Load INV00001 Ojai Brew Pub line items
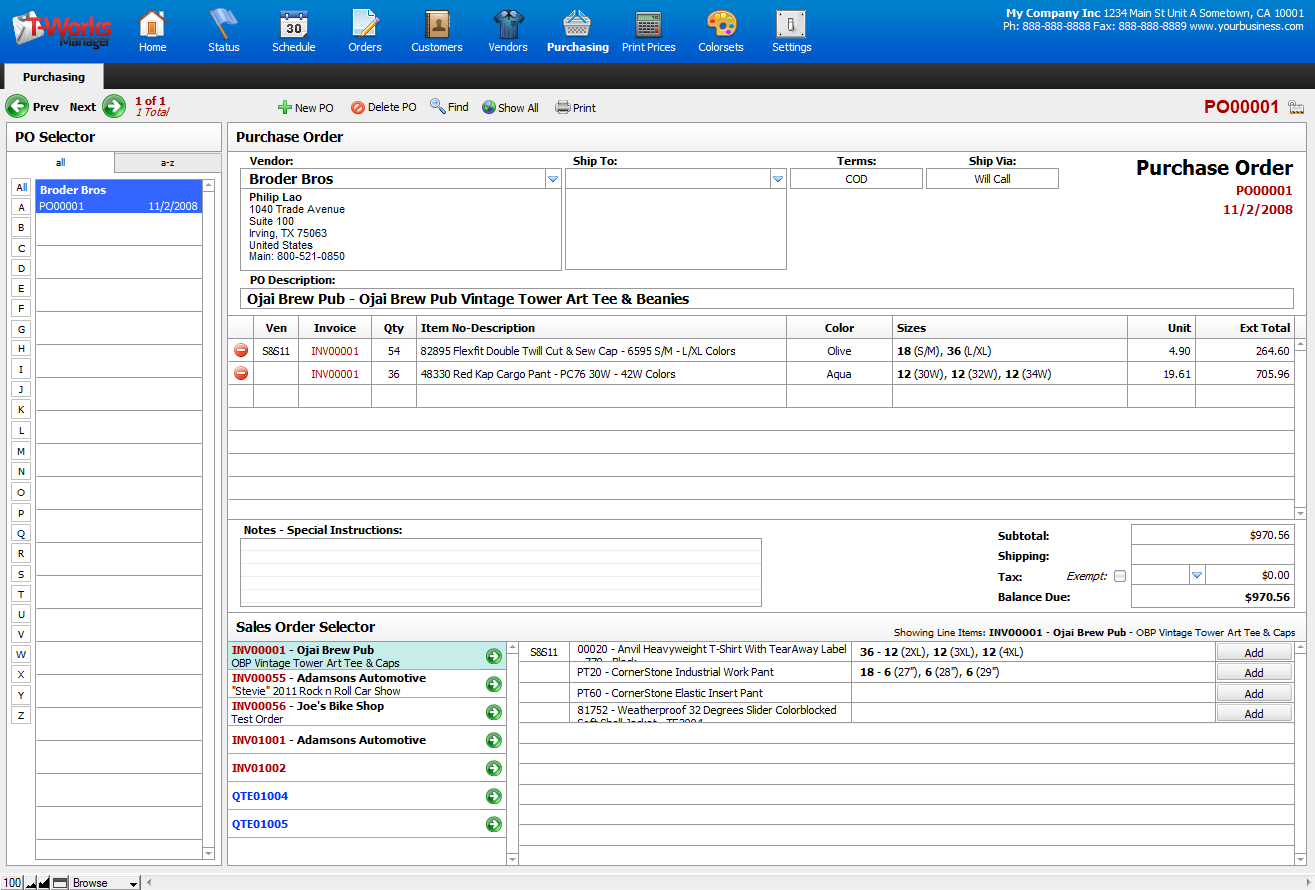 point(493,656)
